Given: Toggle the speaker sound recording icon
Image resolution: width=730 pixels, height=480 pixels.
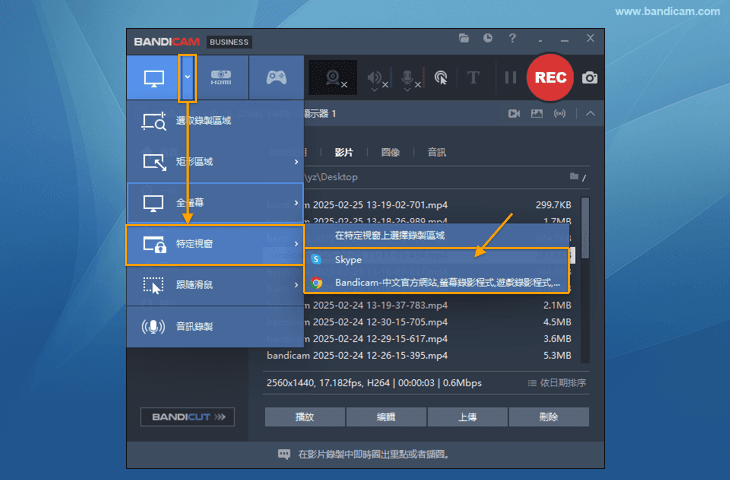Looking at the screenshot, I should [x=376, y=78].
